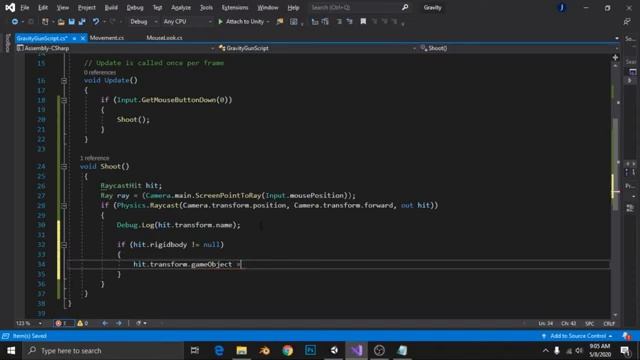Click the Navigate Backward arrow icon

click(15, 22)
